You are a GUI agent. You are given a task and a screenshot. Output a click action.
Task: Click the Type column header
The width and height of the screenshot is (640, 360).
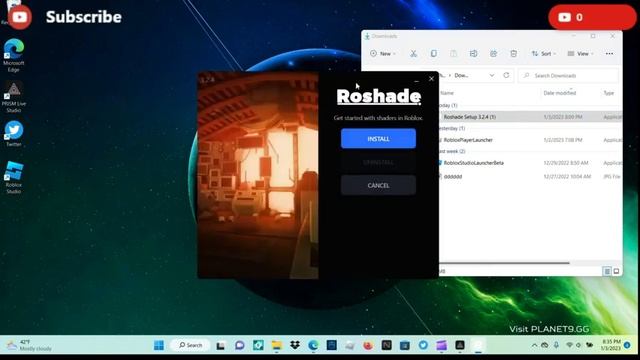(609, 93)
